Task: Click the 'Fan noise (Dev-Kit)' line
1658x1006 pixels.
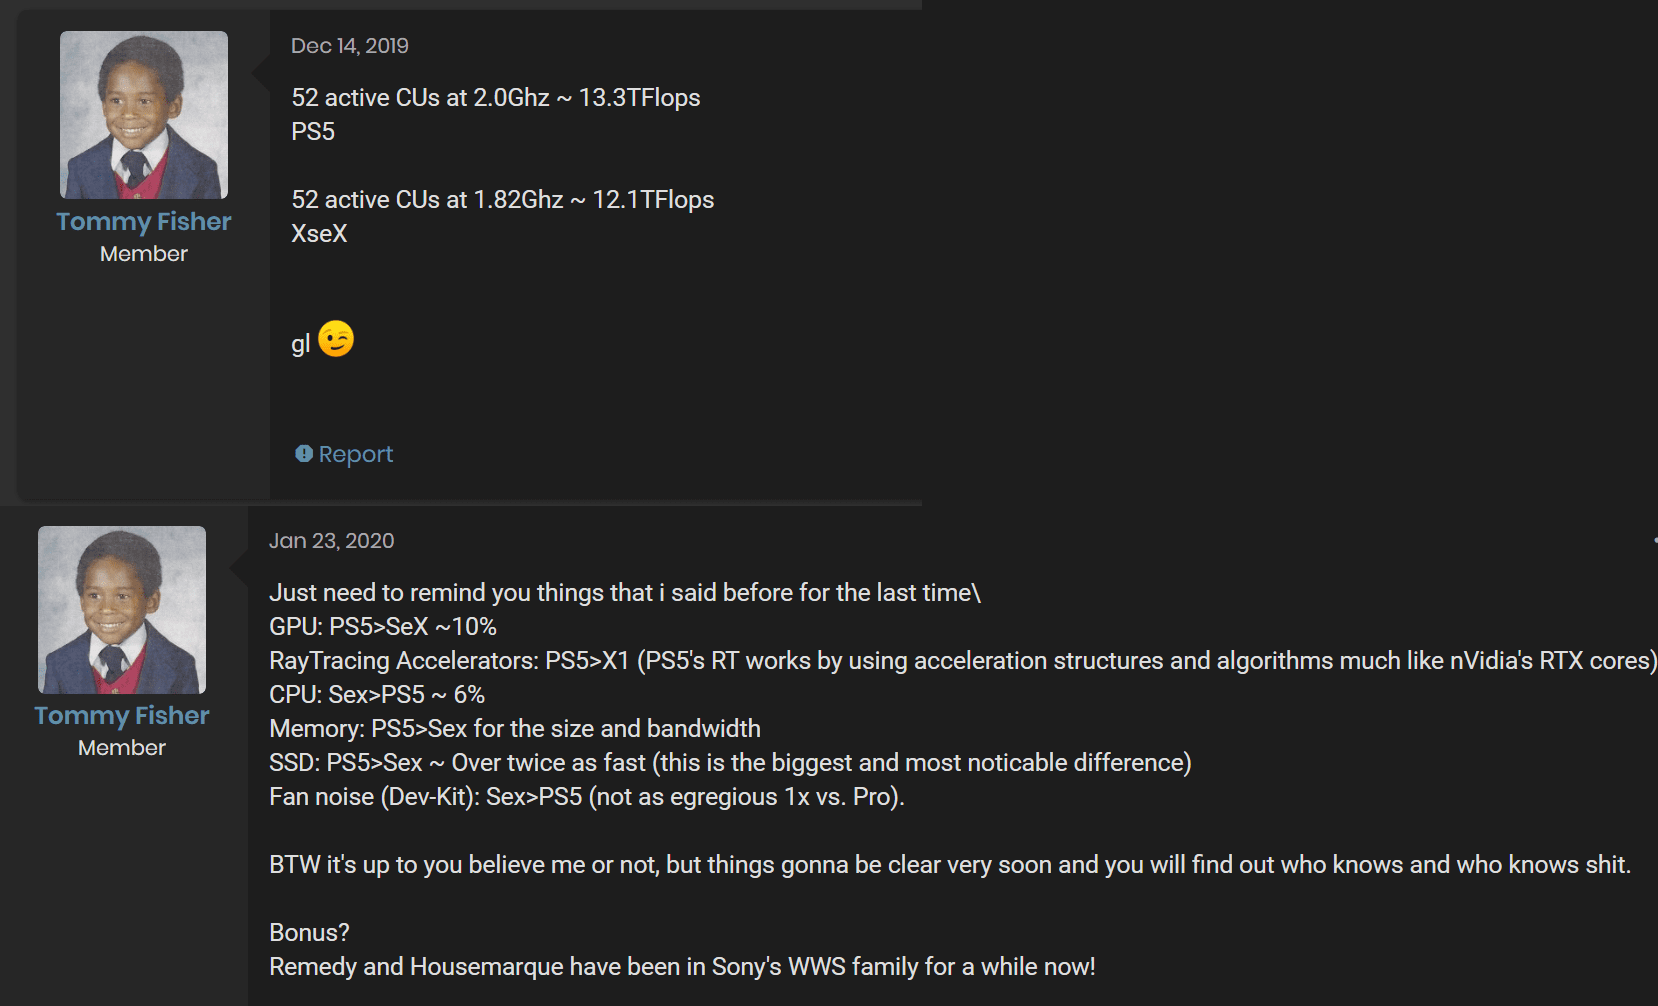Action: [x=586, y=797]
